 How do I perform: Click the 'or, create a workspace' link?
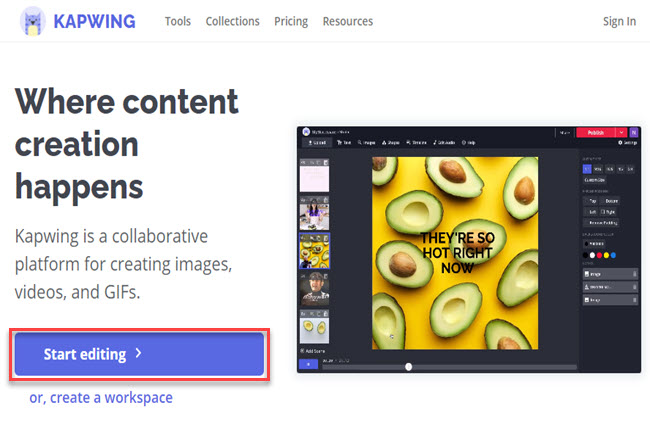click(x=101, y=397)
